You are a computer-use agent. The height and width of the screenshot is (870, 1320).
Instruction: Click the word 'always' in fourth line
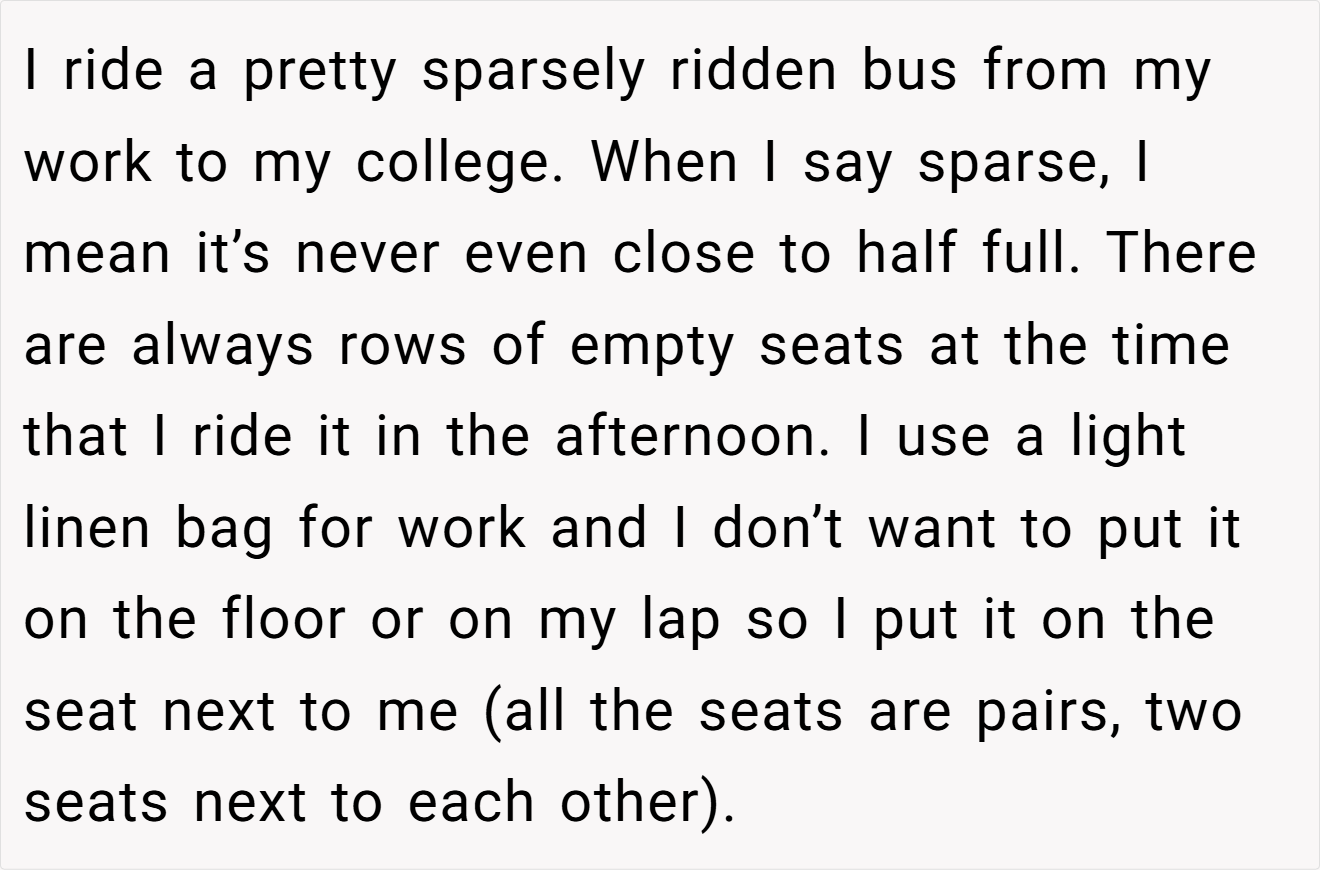224,346
